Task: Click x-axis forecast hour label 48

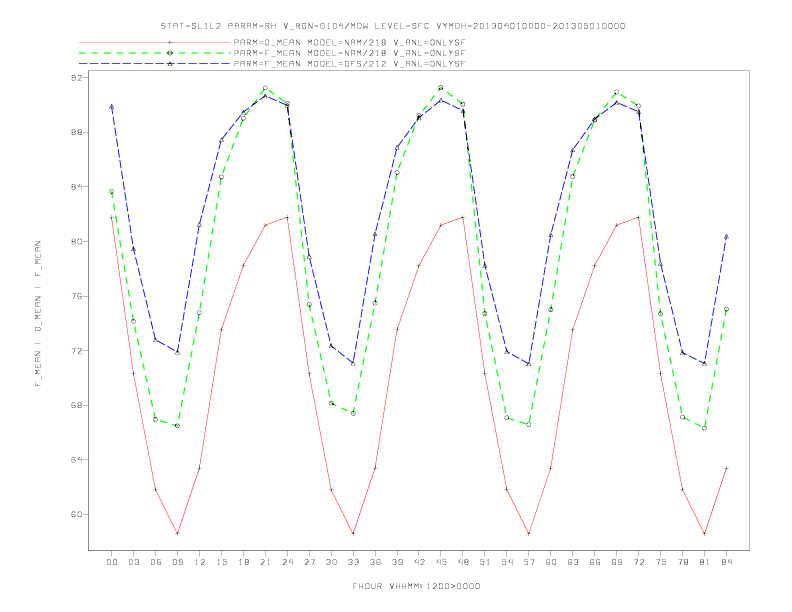Action: [x=463, y=562]
